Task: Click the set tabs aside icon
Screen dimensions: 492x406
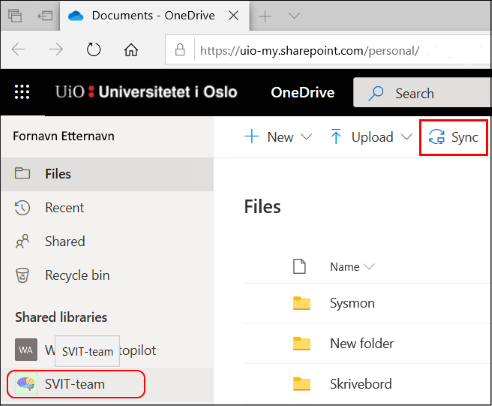Action: pos(45,15)
